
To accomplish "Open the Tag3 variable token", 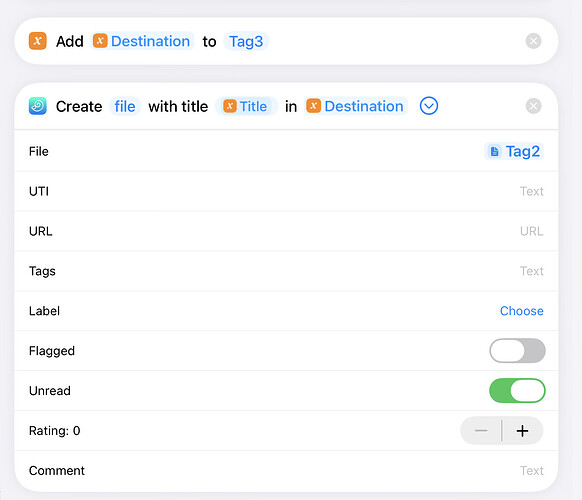I will (246, 41).
